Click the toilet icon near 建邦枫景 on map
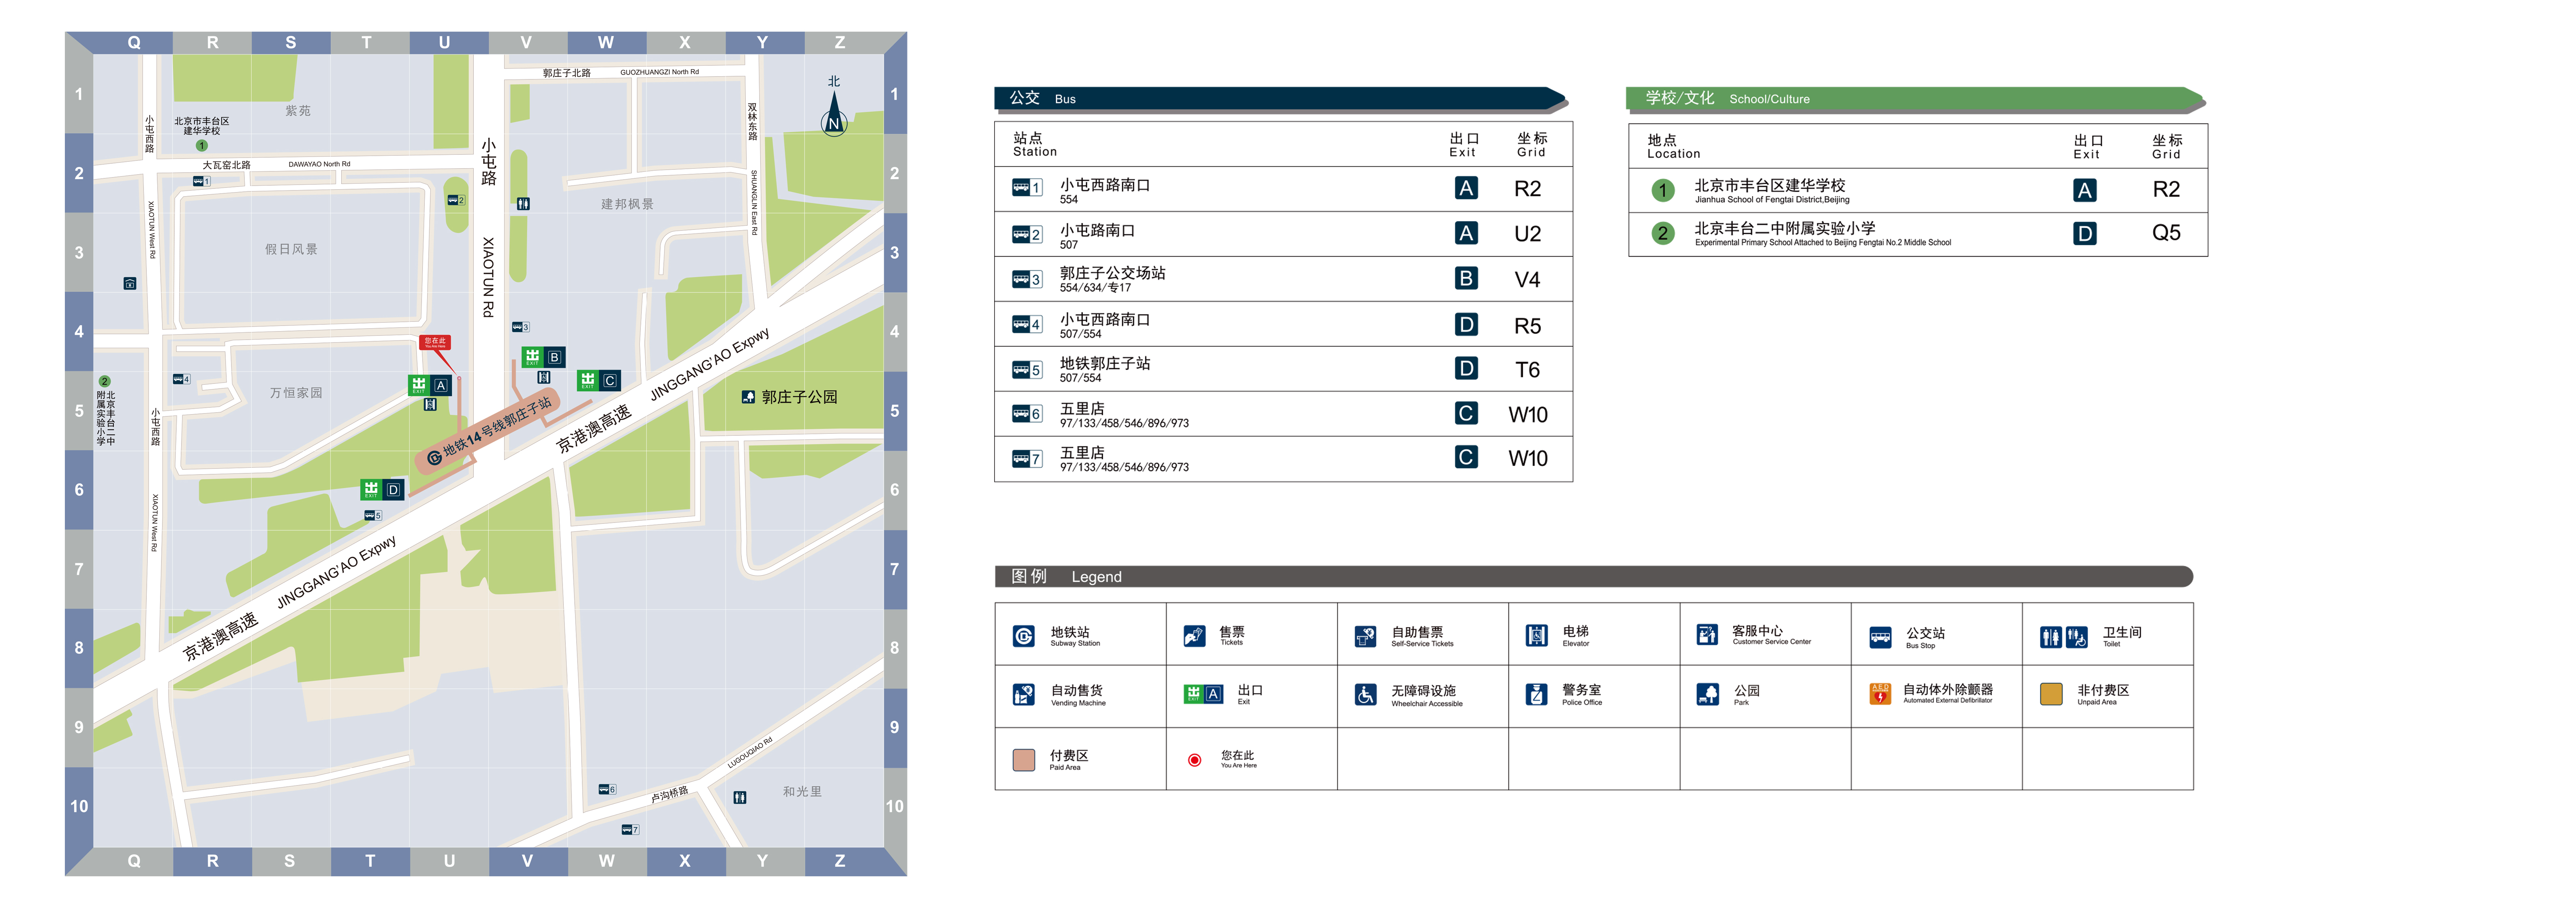Image resolution: width=2576 pixels, height=912 pixels. pos(523,203)
